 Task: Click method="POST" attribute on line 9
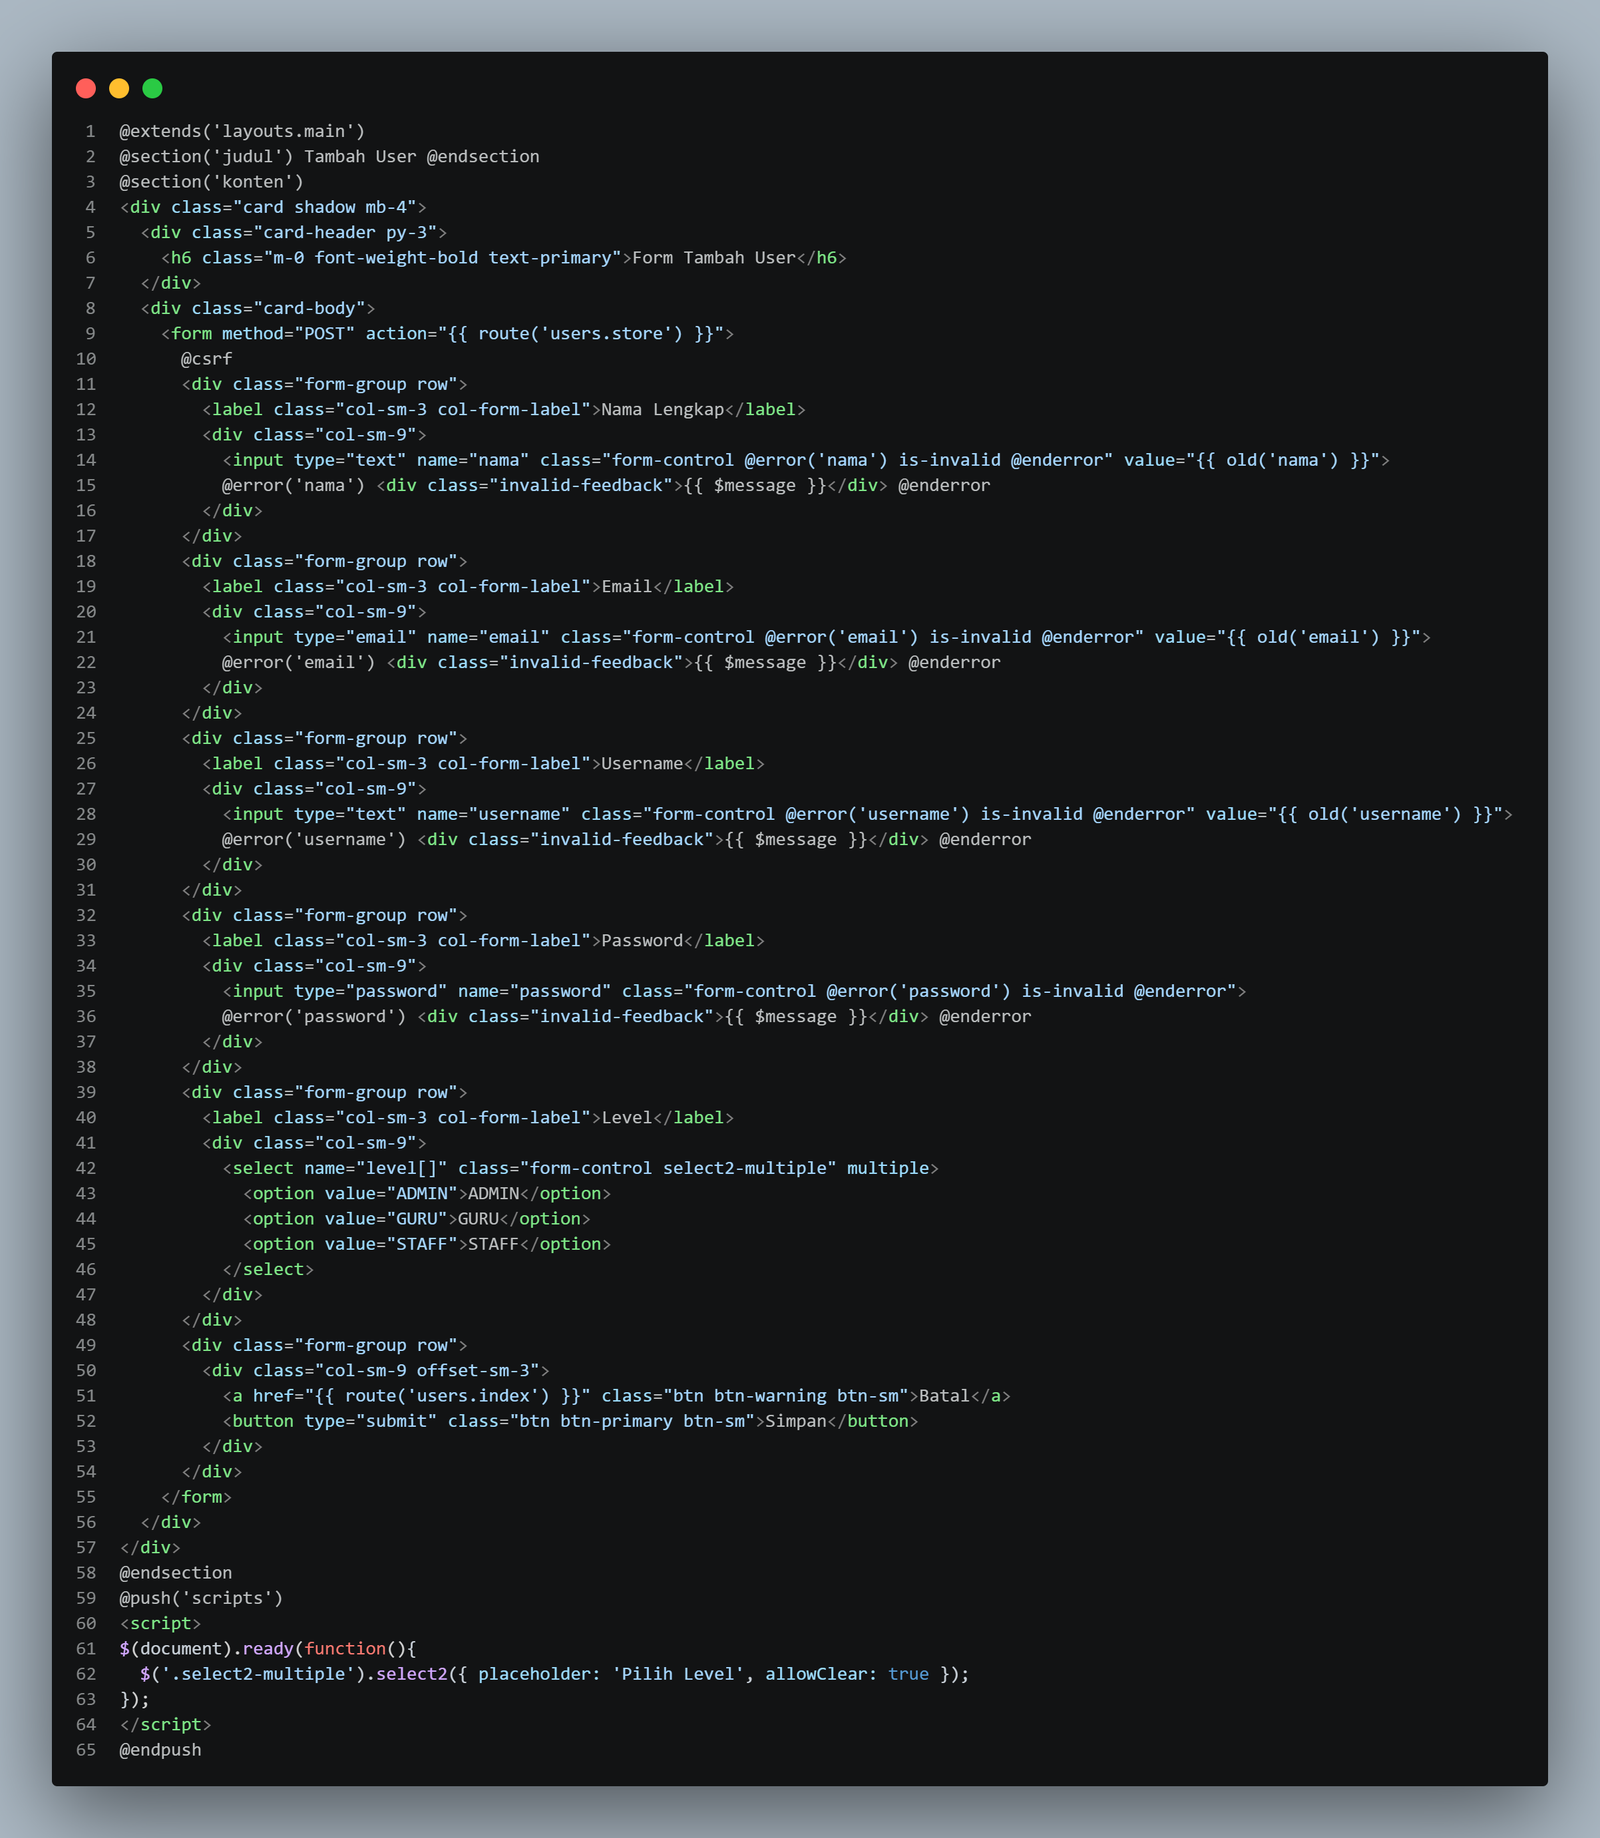click(x=288, y=333)
